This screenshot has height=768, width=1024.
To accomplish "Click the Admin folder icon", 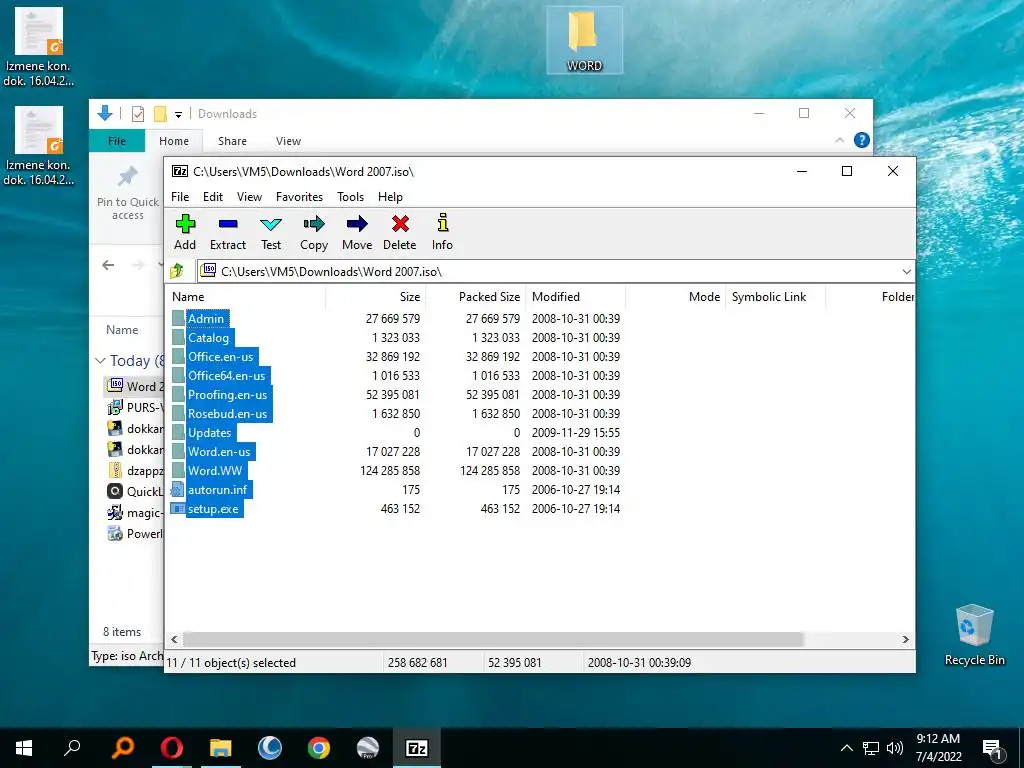I will [178, 319].
